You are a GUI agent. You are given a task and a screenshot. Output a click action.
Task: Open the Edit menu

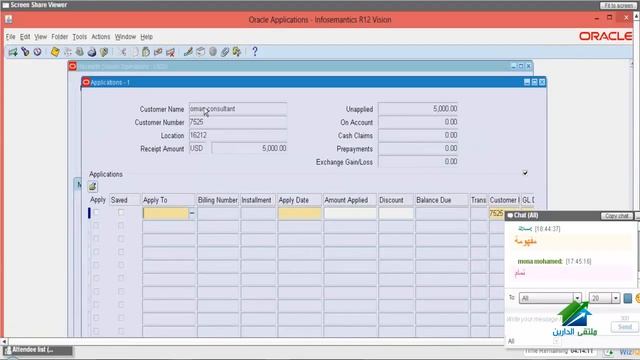coord(25,37)
